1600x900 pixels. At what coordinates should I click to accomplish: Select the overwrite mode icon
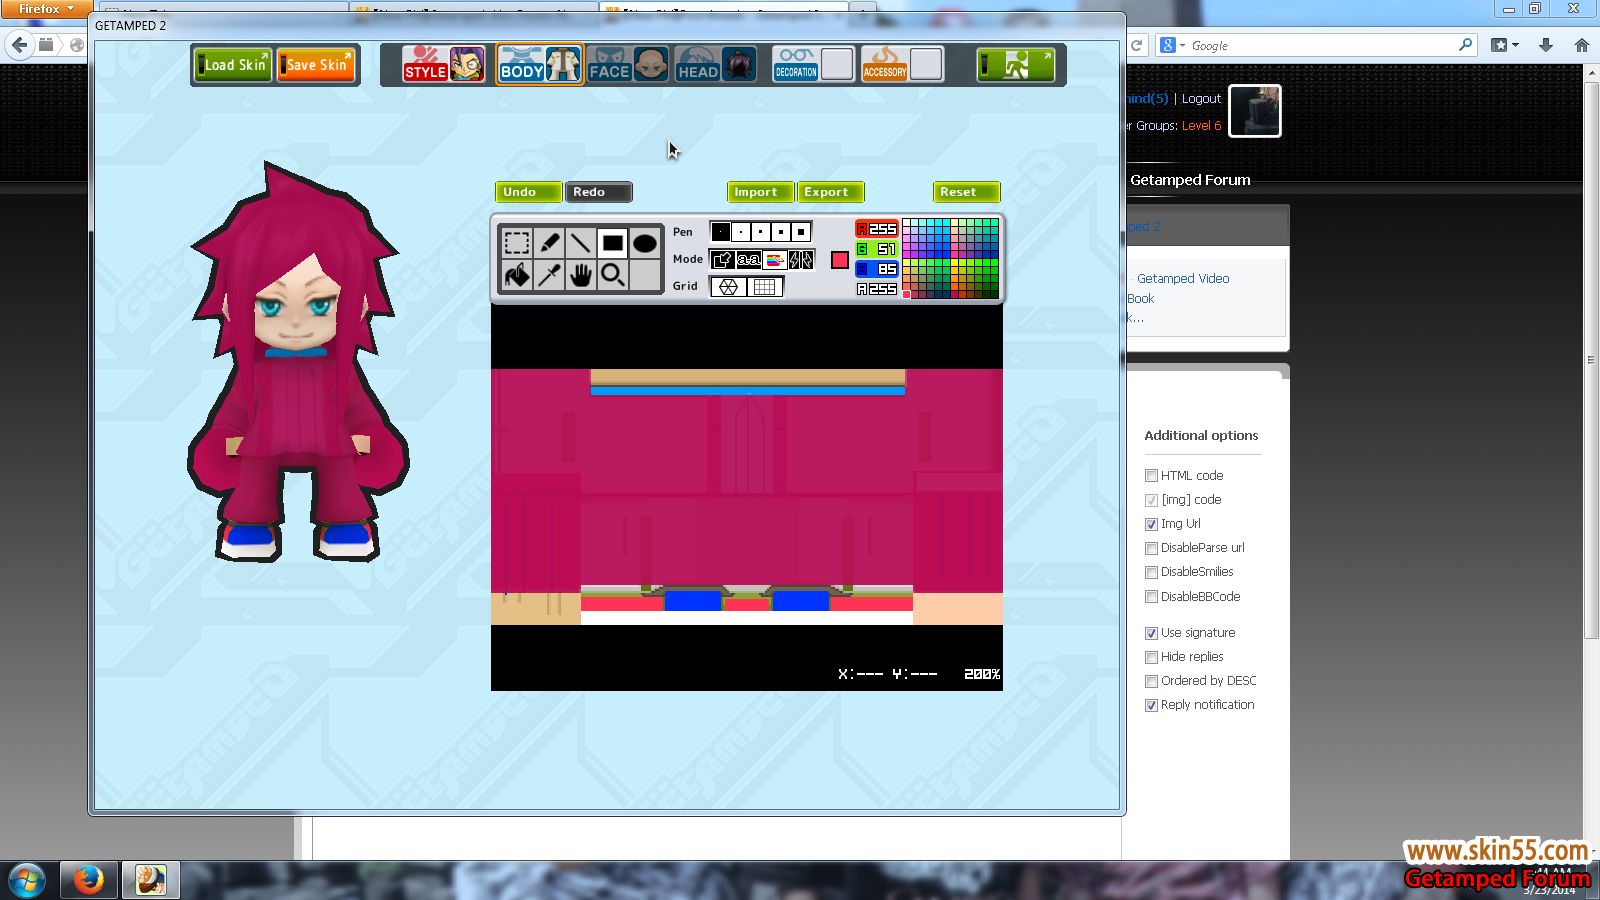(x=722, y=260)
